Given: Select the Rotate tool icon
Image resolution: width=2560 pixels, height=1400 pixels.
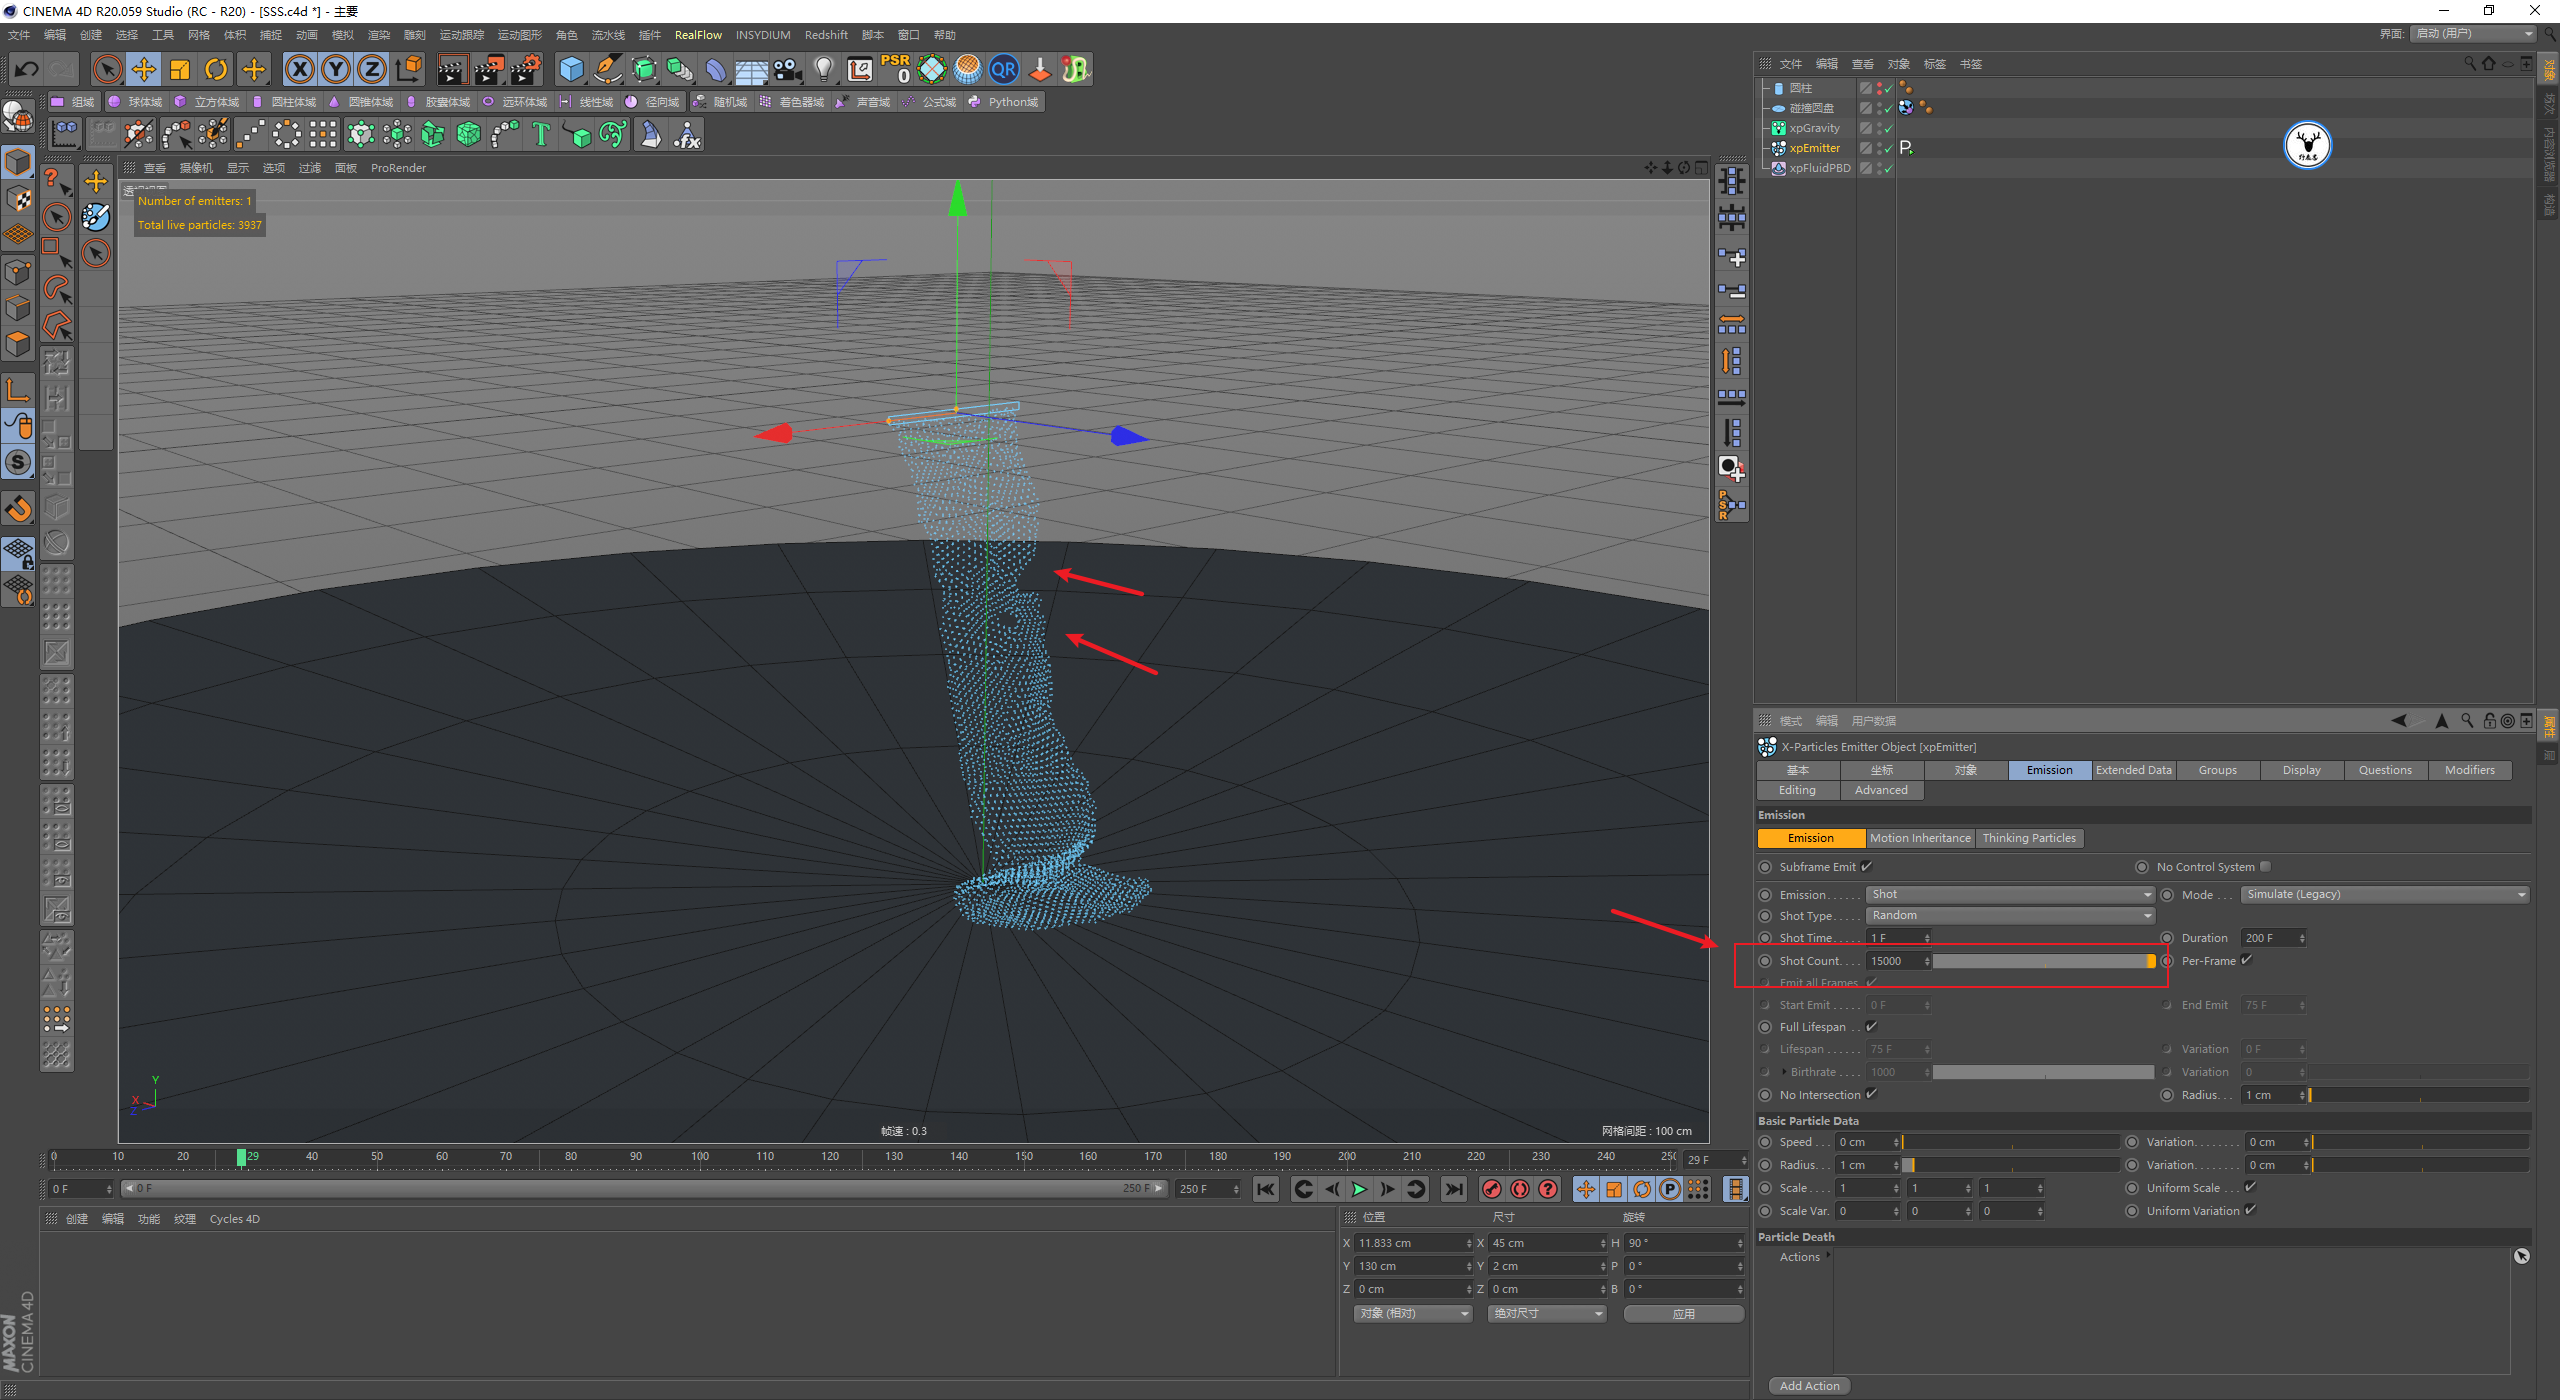Looking at the screenshot, I should coord(216,69).
